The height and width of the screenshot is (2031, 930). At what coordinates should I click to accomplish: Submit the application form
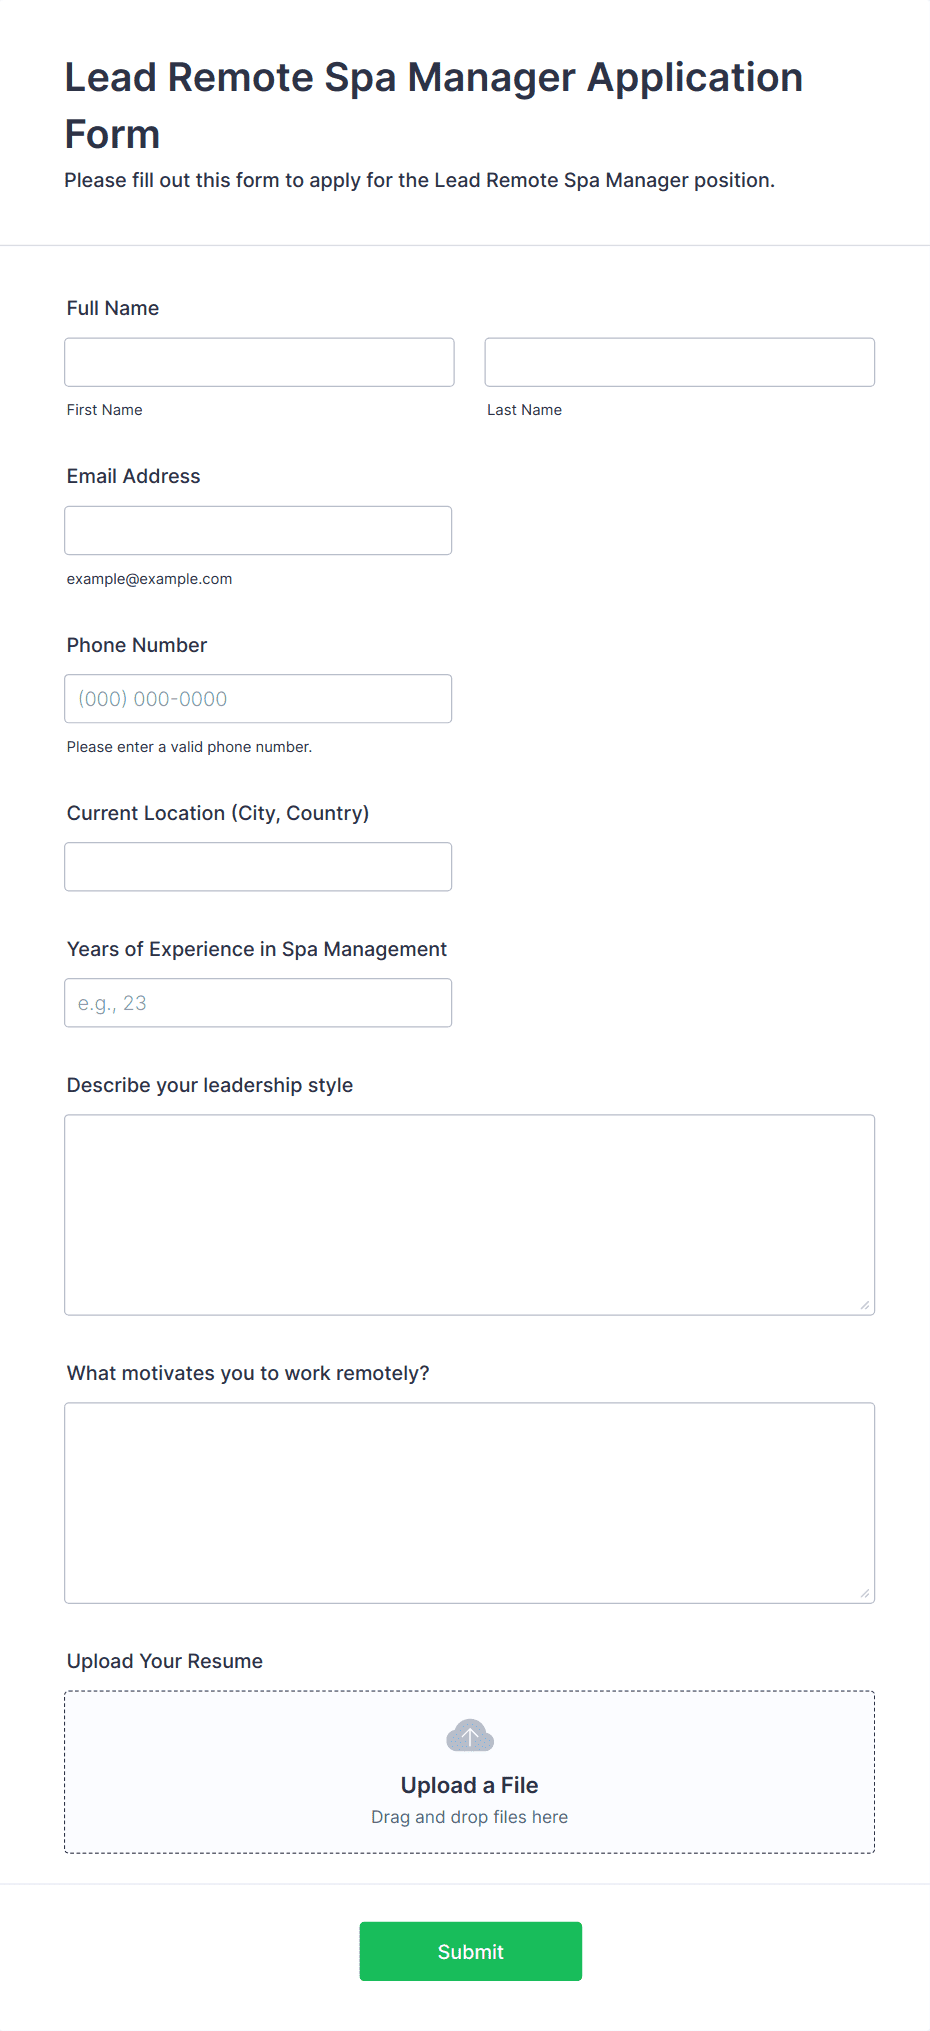(x=471, y=1951)
